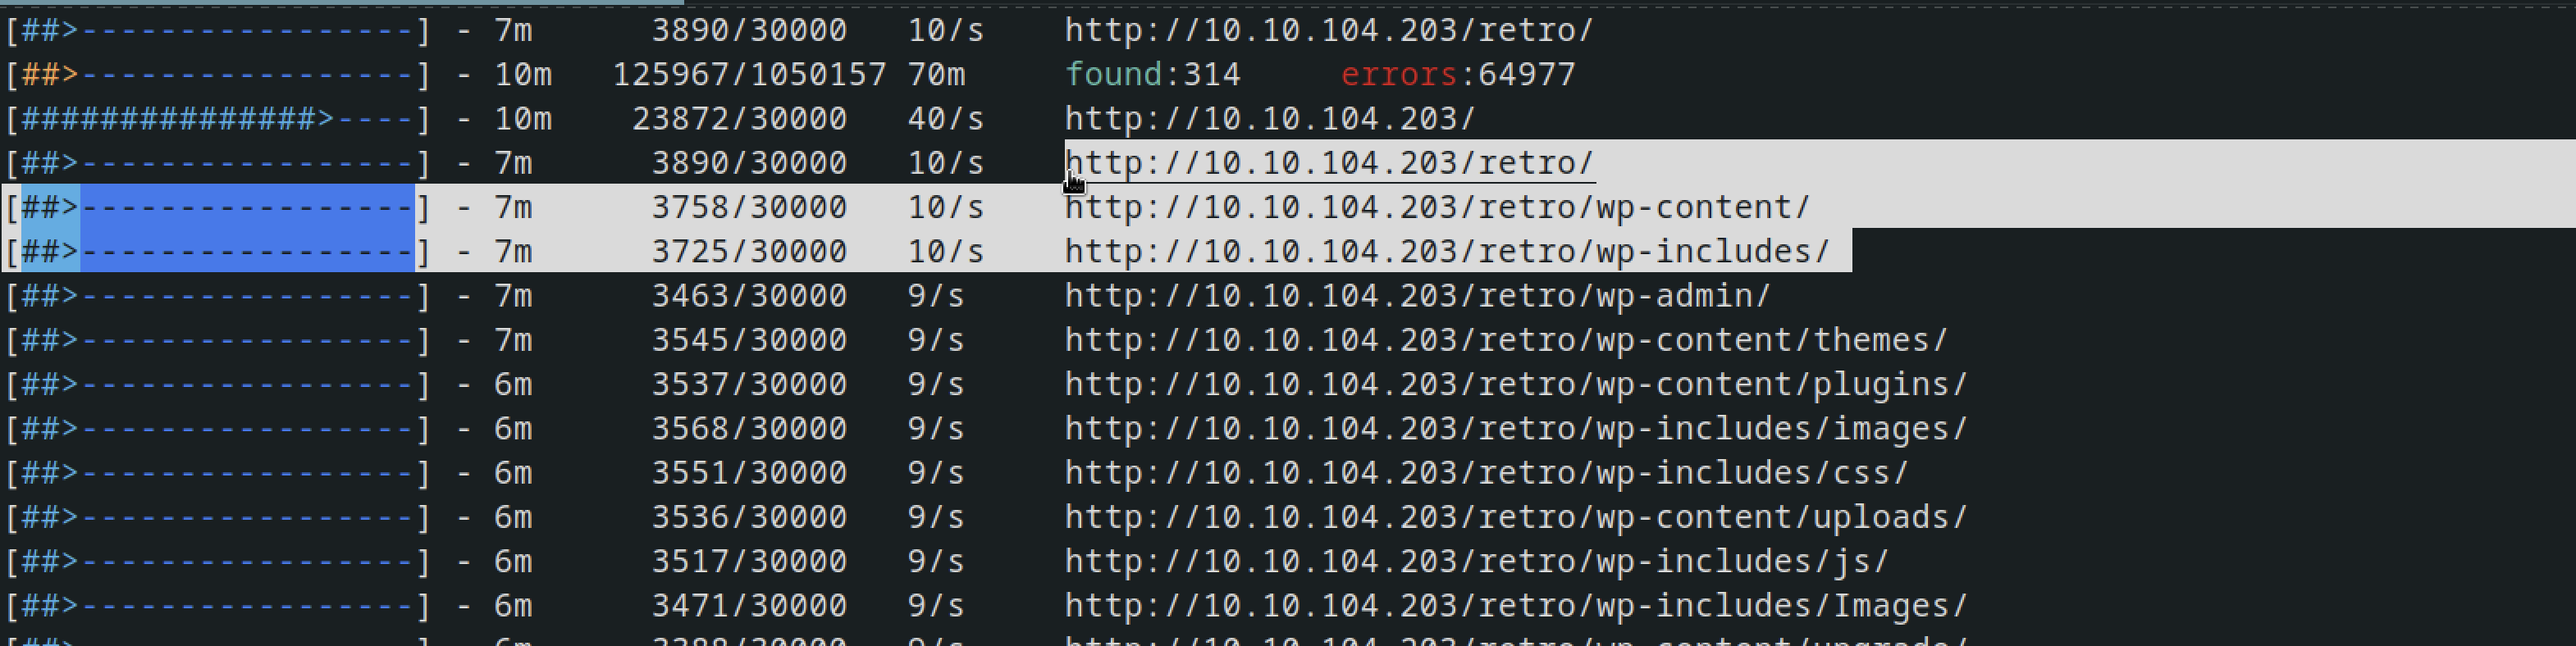Click the 125967/1050157 total request count

tap(749, 74)
